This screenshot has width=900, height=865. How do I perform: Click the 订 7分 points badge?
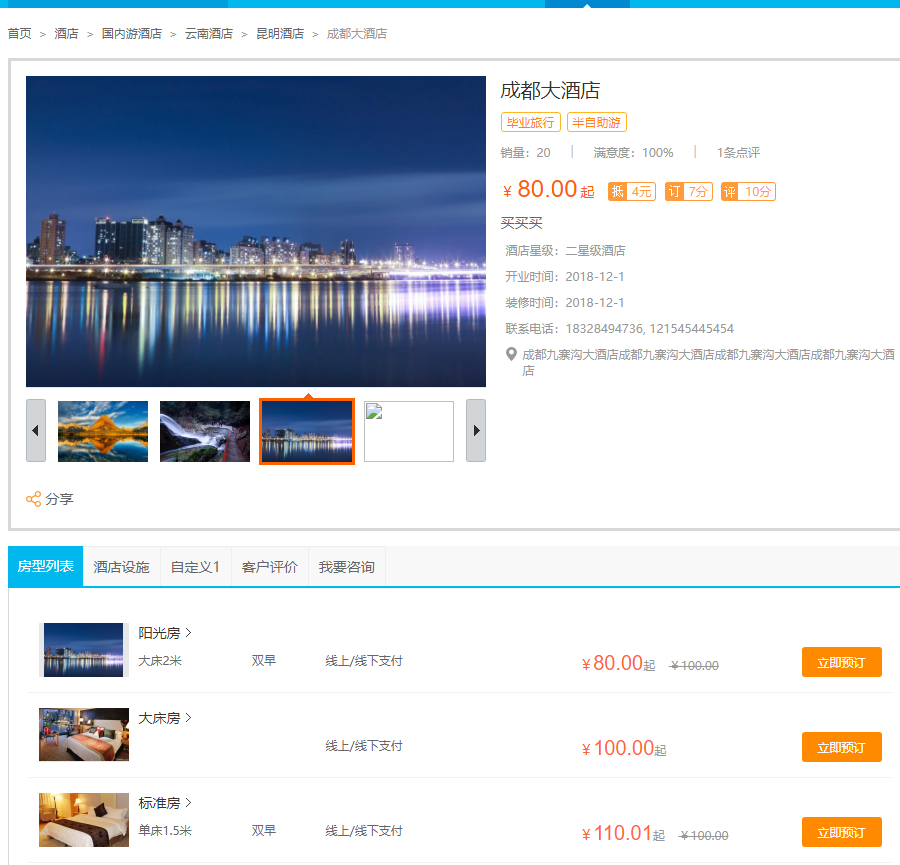point(688,192)
